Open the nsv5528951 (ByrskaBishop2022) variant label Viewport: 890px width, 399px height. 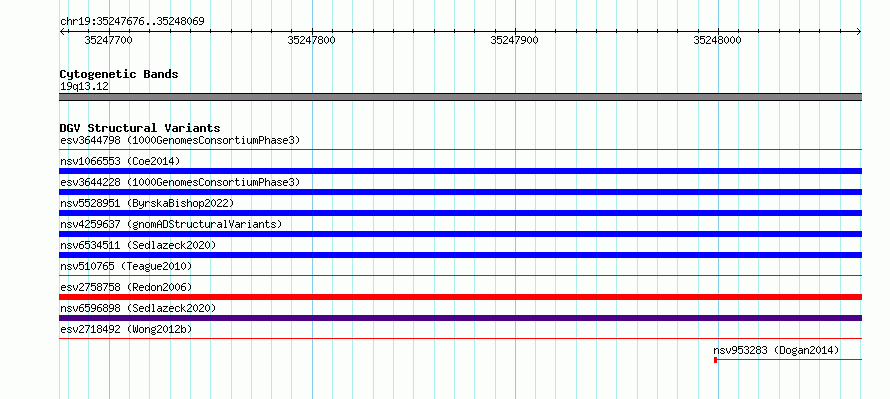147,203
